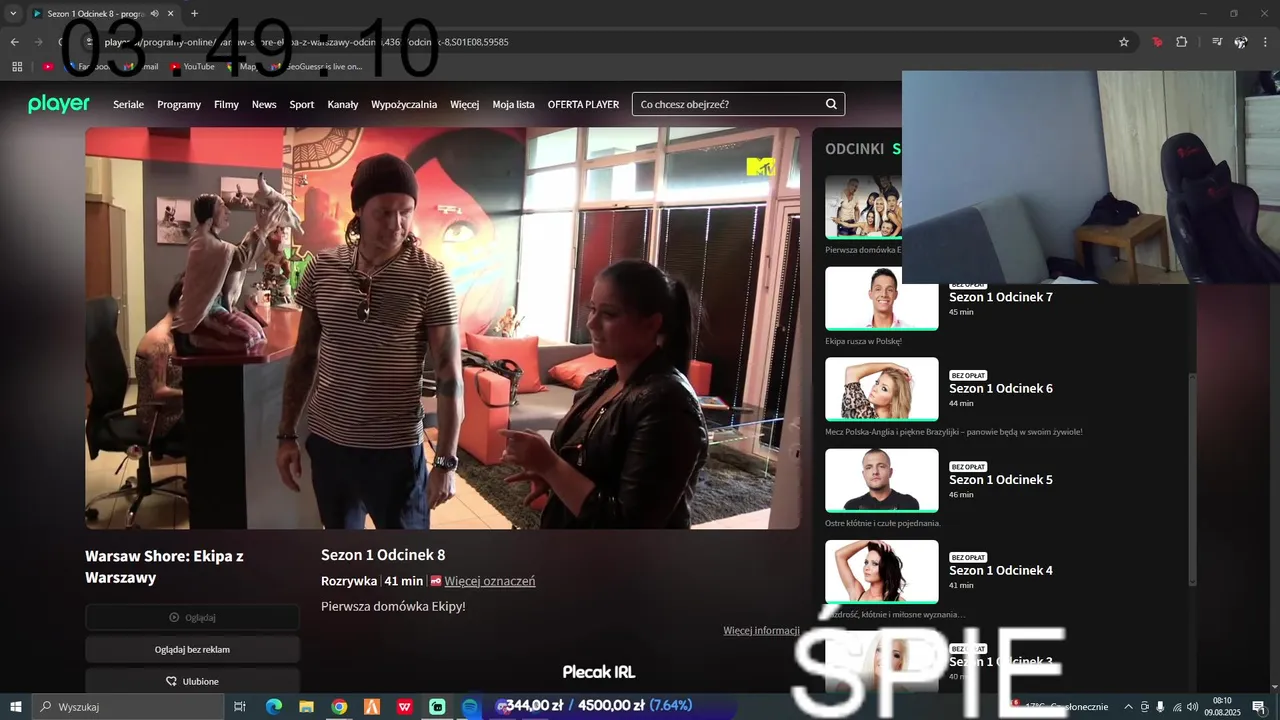Open the Chrome profile avatar icon

point(1241,42)
